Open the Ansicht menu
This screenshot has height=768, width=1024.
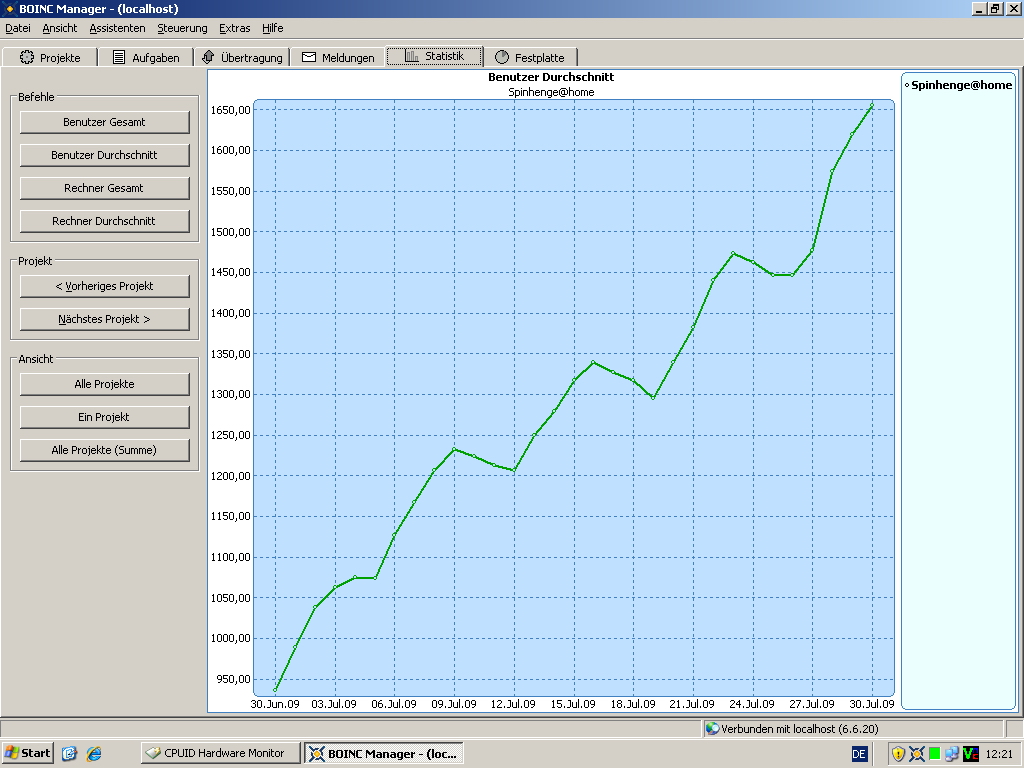(x=59, y=28)
